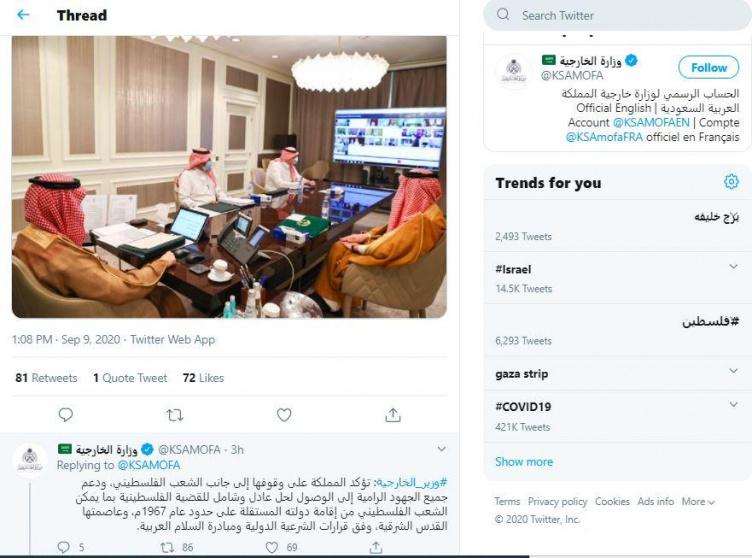Screen dimensions: 752x558
Task: Follow the @KSAMOFA account
Action: coord(709,68)
